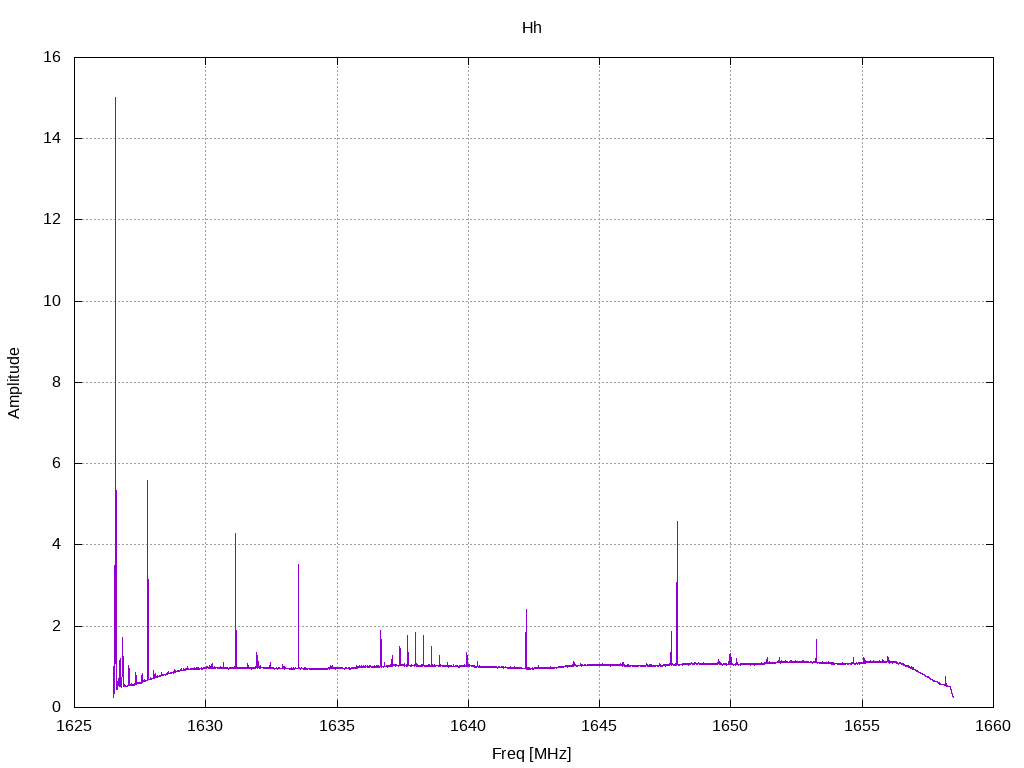
Task: Click the spike peak near 1648 MHz
Action: point(677,522)
